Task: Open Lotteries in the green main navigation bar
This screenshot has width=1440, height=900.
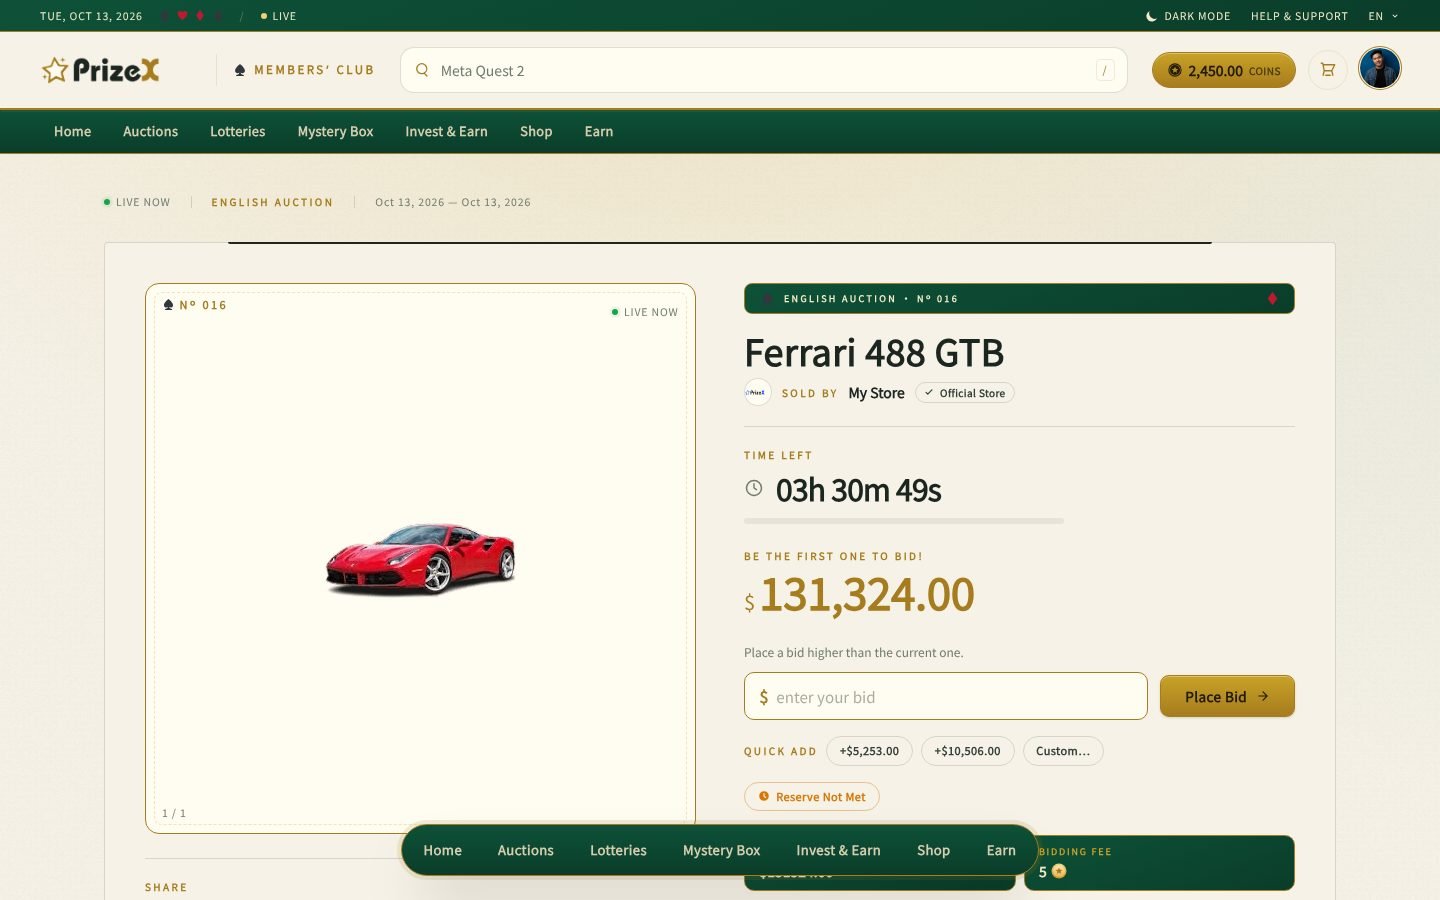Action: coord(237,131)
